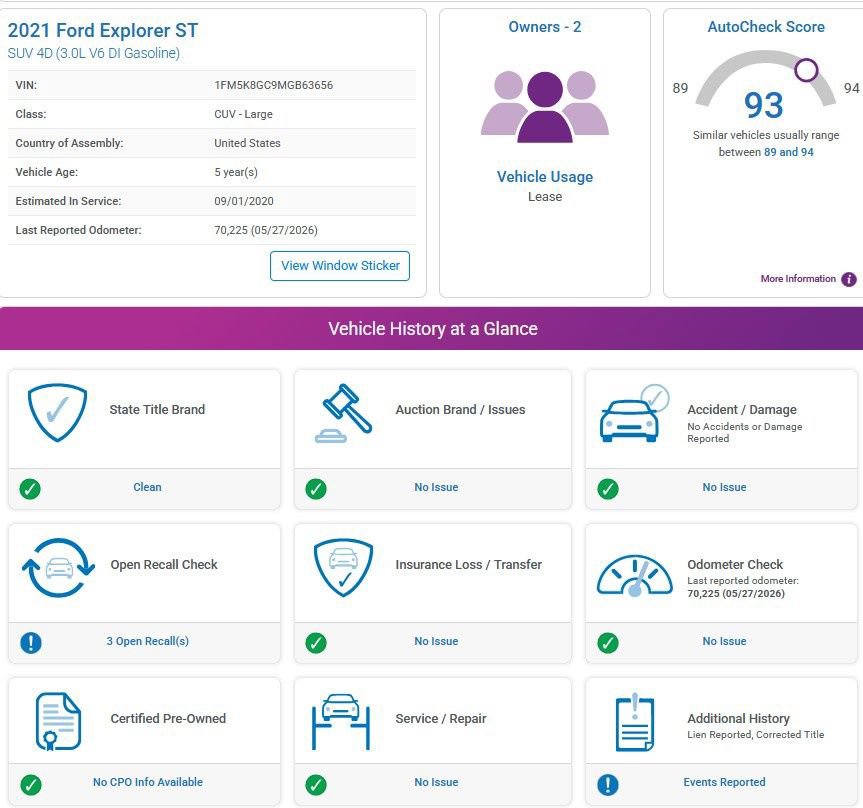Click the blue alert icon beside Open Recalls
The height and width of the screenshot is (808, 863).
[31, 642]
